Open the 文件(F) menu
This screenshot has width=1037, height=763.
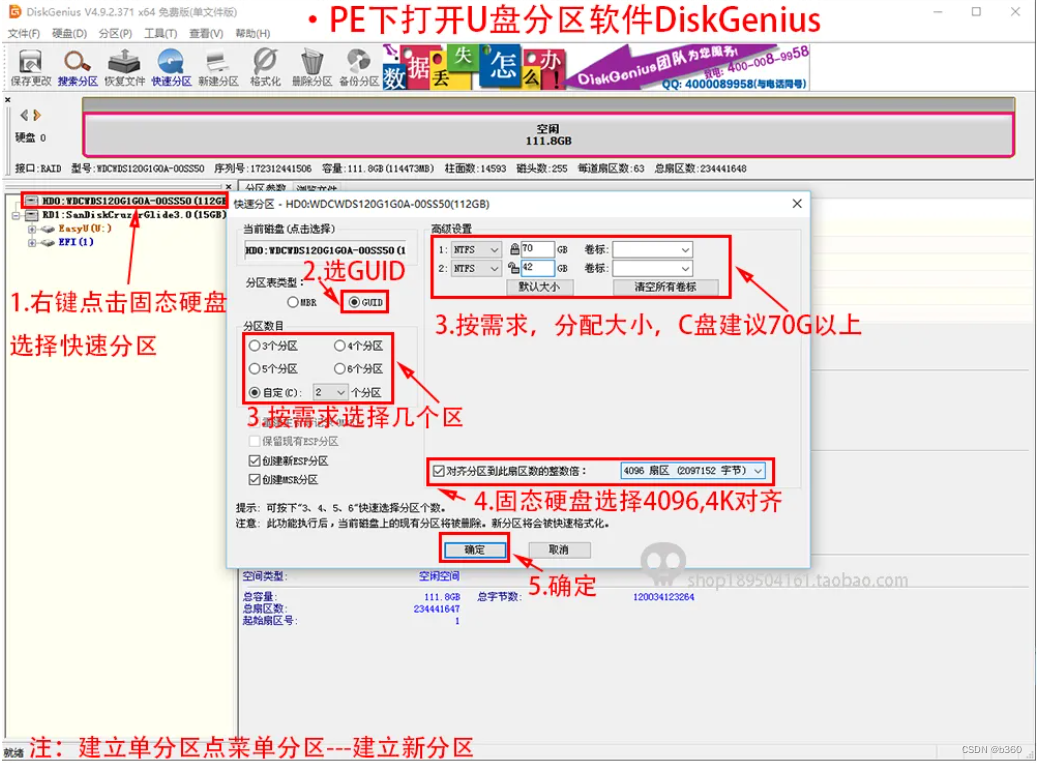coord(23,33)
